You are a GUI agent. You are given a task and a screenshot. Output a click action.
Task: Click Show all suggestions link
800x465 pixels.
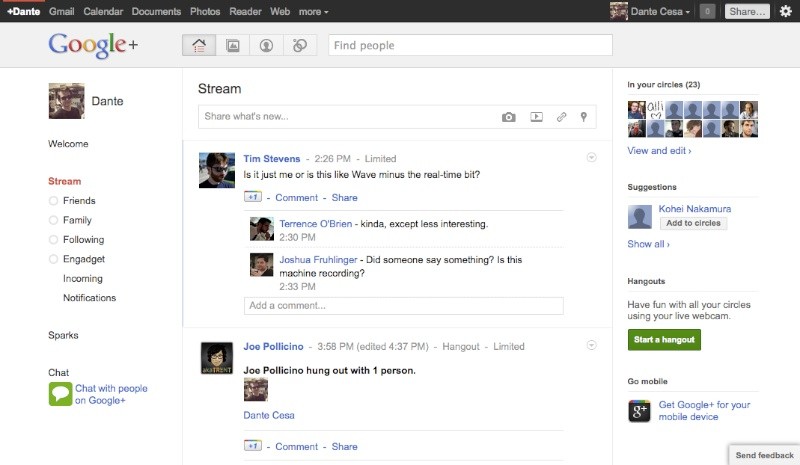click(x=648, y=244)
